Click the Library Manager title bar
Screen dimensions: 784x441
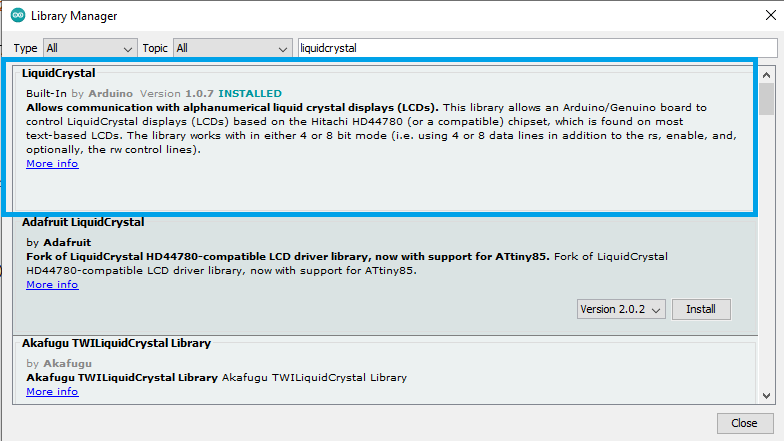click(x=400, y=16)
